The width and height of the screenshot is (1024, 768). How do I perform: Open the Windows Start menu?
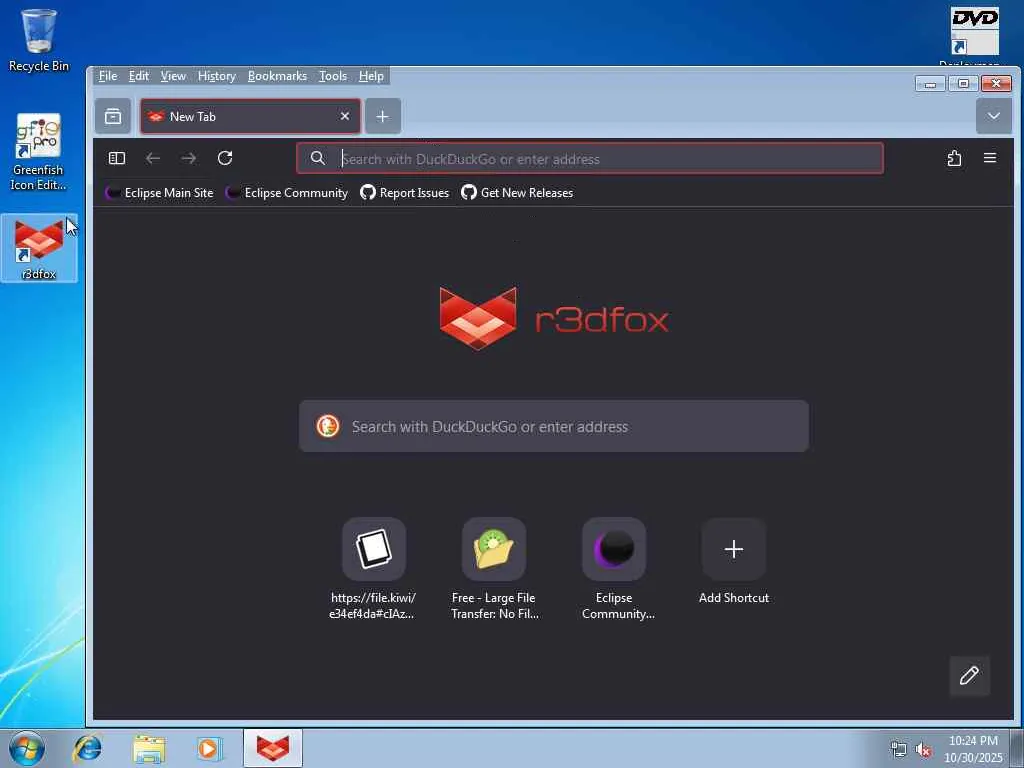pos(27,748)
